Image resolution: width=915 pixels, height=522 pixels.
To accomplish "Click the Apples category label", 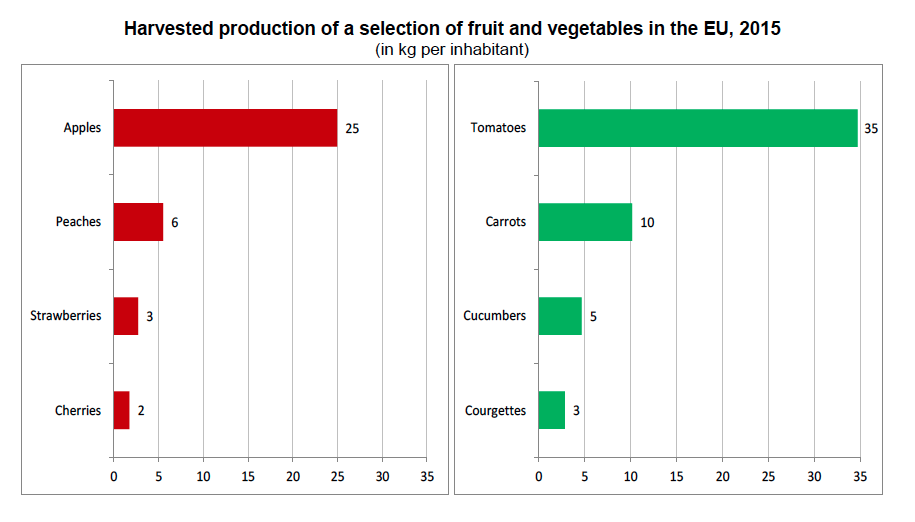I will pos(82,128).
